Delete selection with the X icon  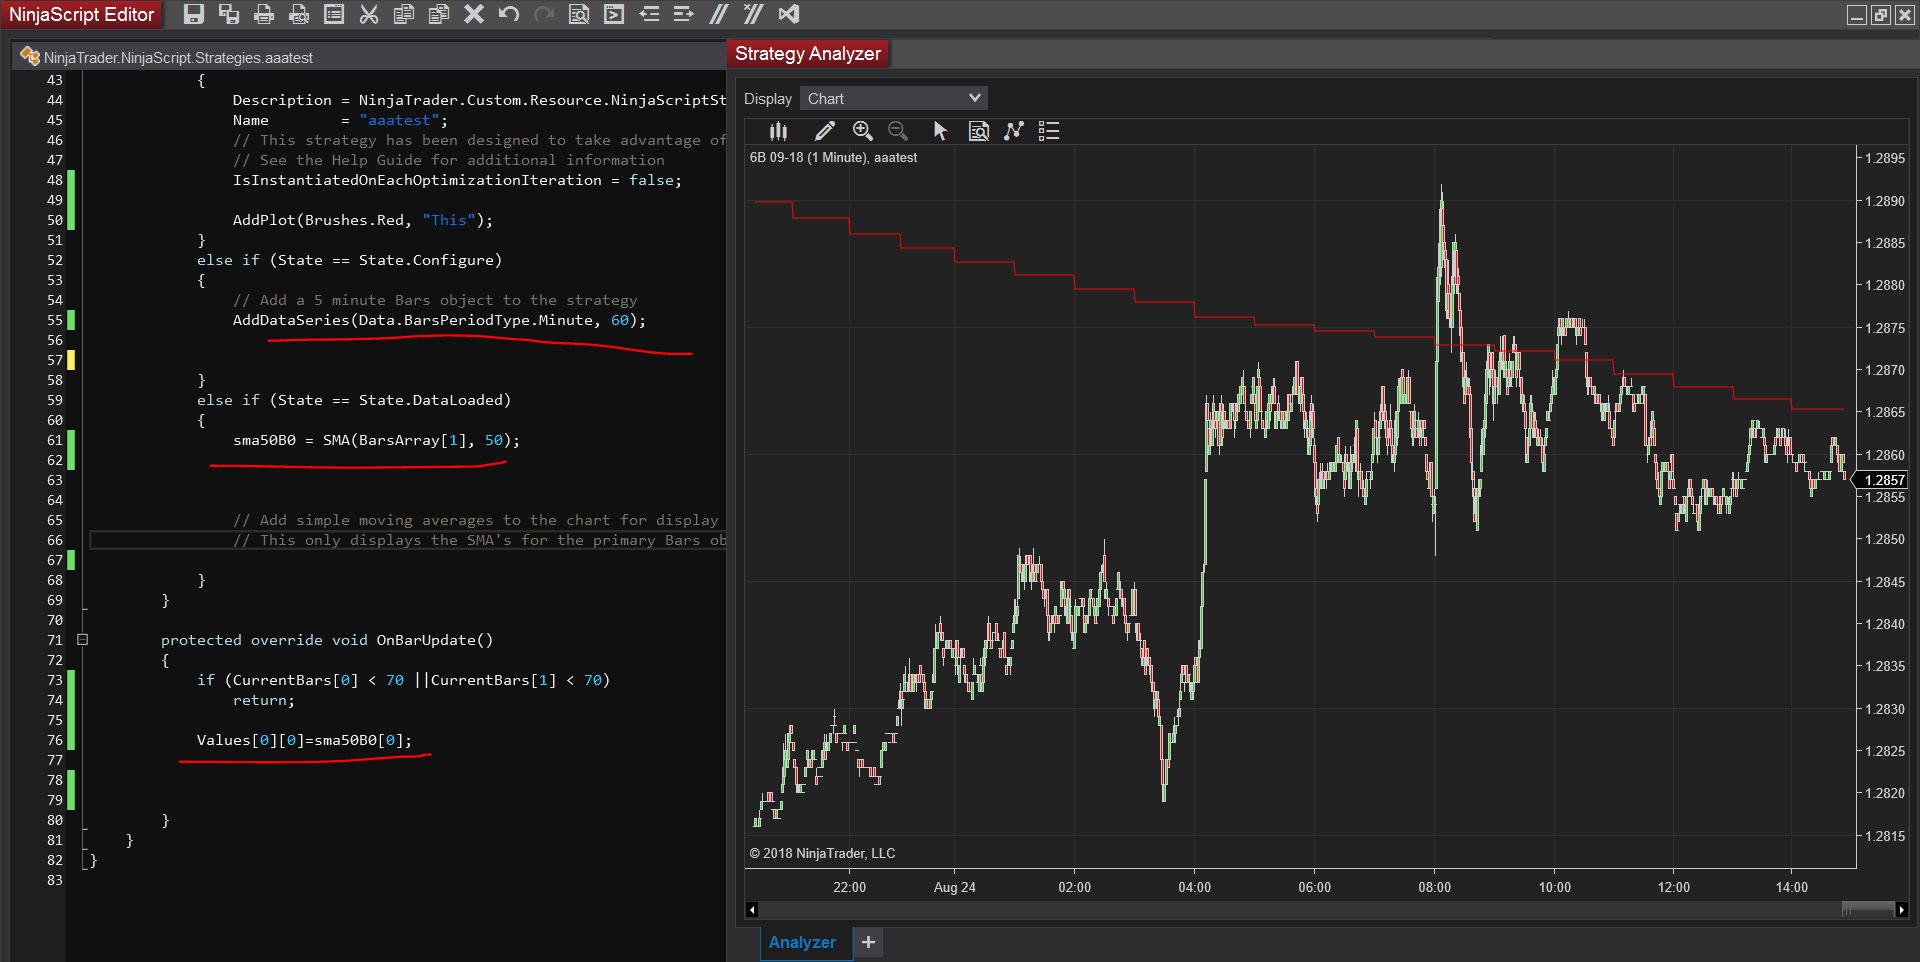coord(474,14)
